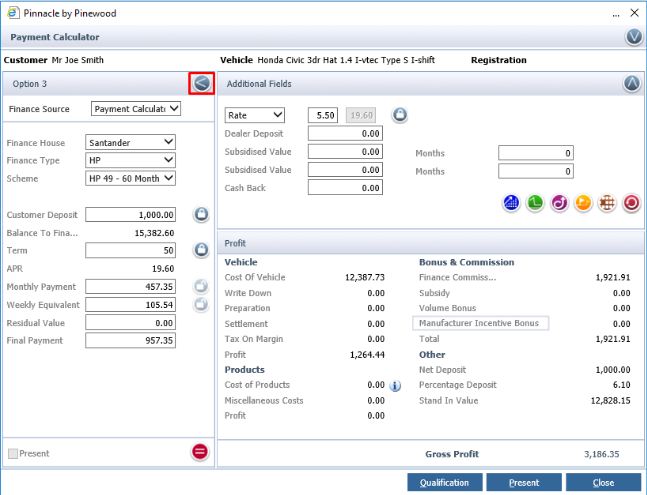647x495 pixels.
Task: Click the blue bar chart with arrow icon
Action: point(511,203)
